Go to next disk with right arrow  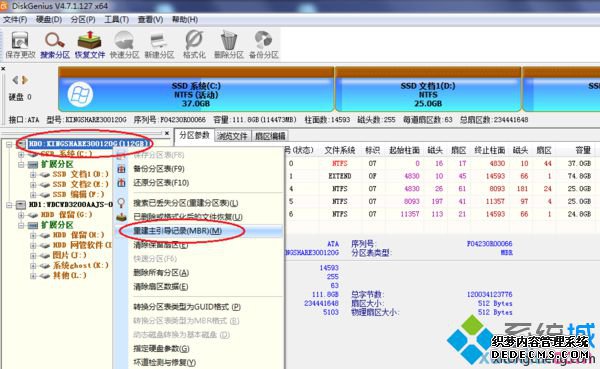click(x=25, y=80)
